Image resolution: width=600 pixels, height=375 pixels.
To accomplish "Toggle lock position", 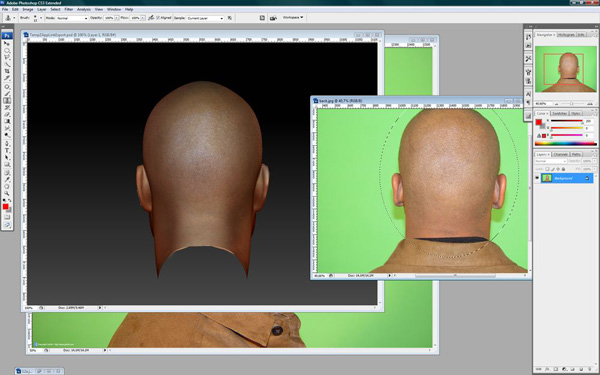I will (x=558, y=169).
